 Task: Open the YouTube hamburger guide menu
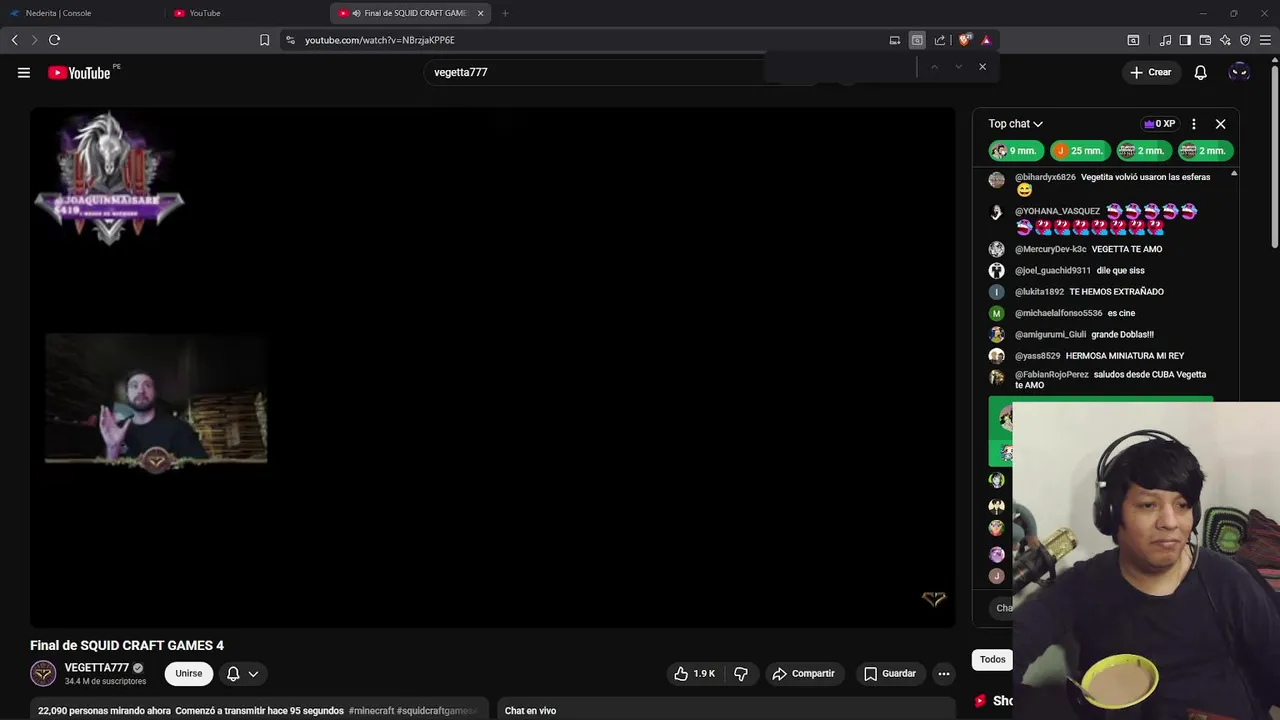click(x=24, y=72)
